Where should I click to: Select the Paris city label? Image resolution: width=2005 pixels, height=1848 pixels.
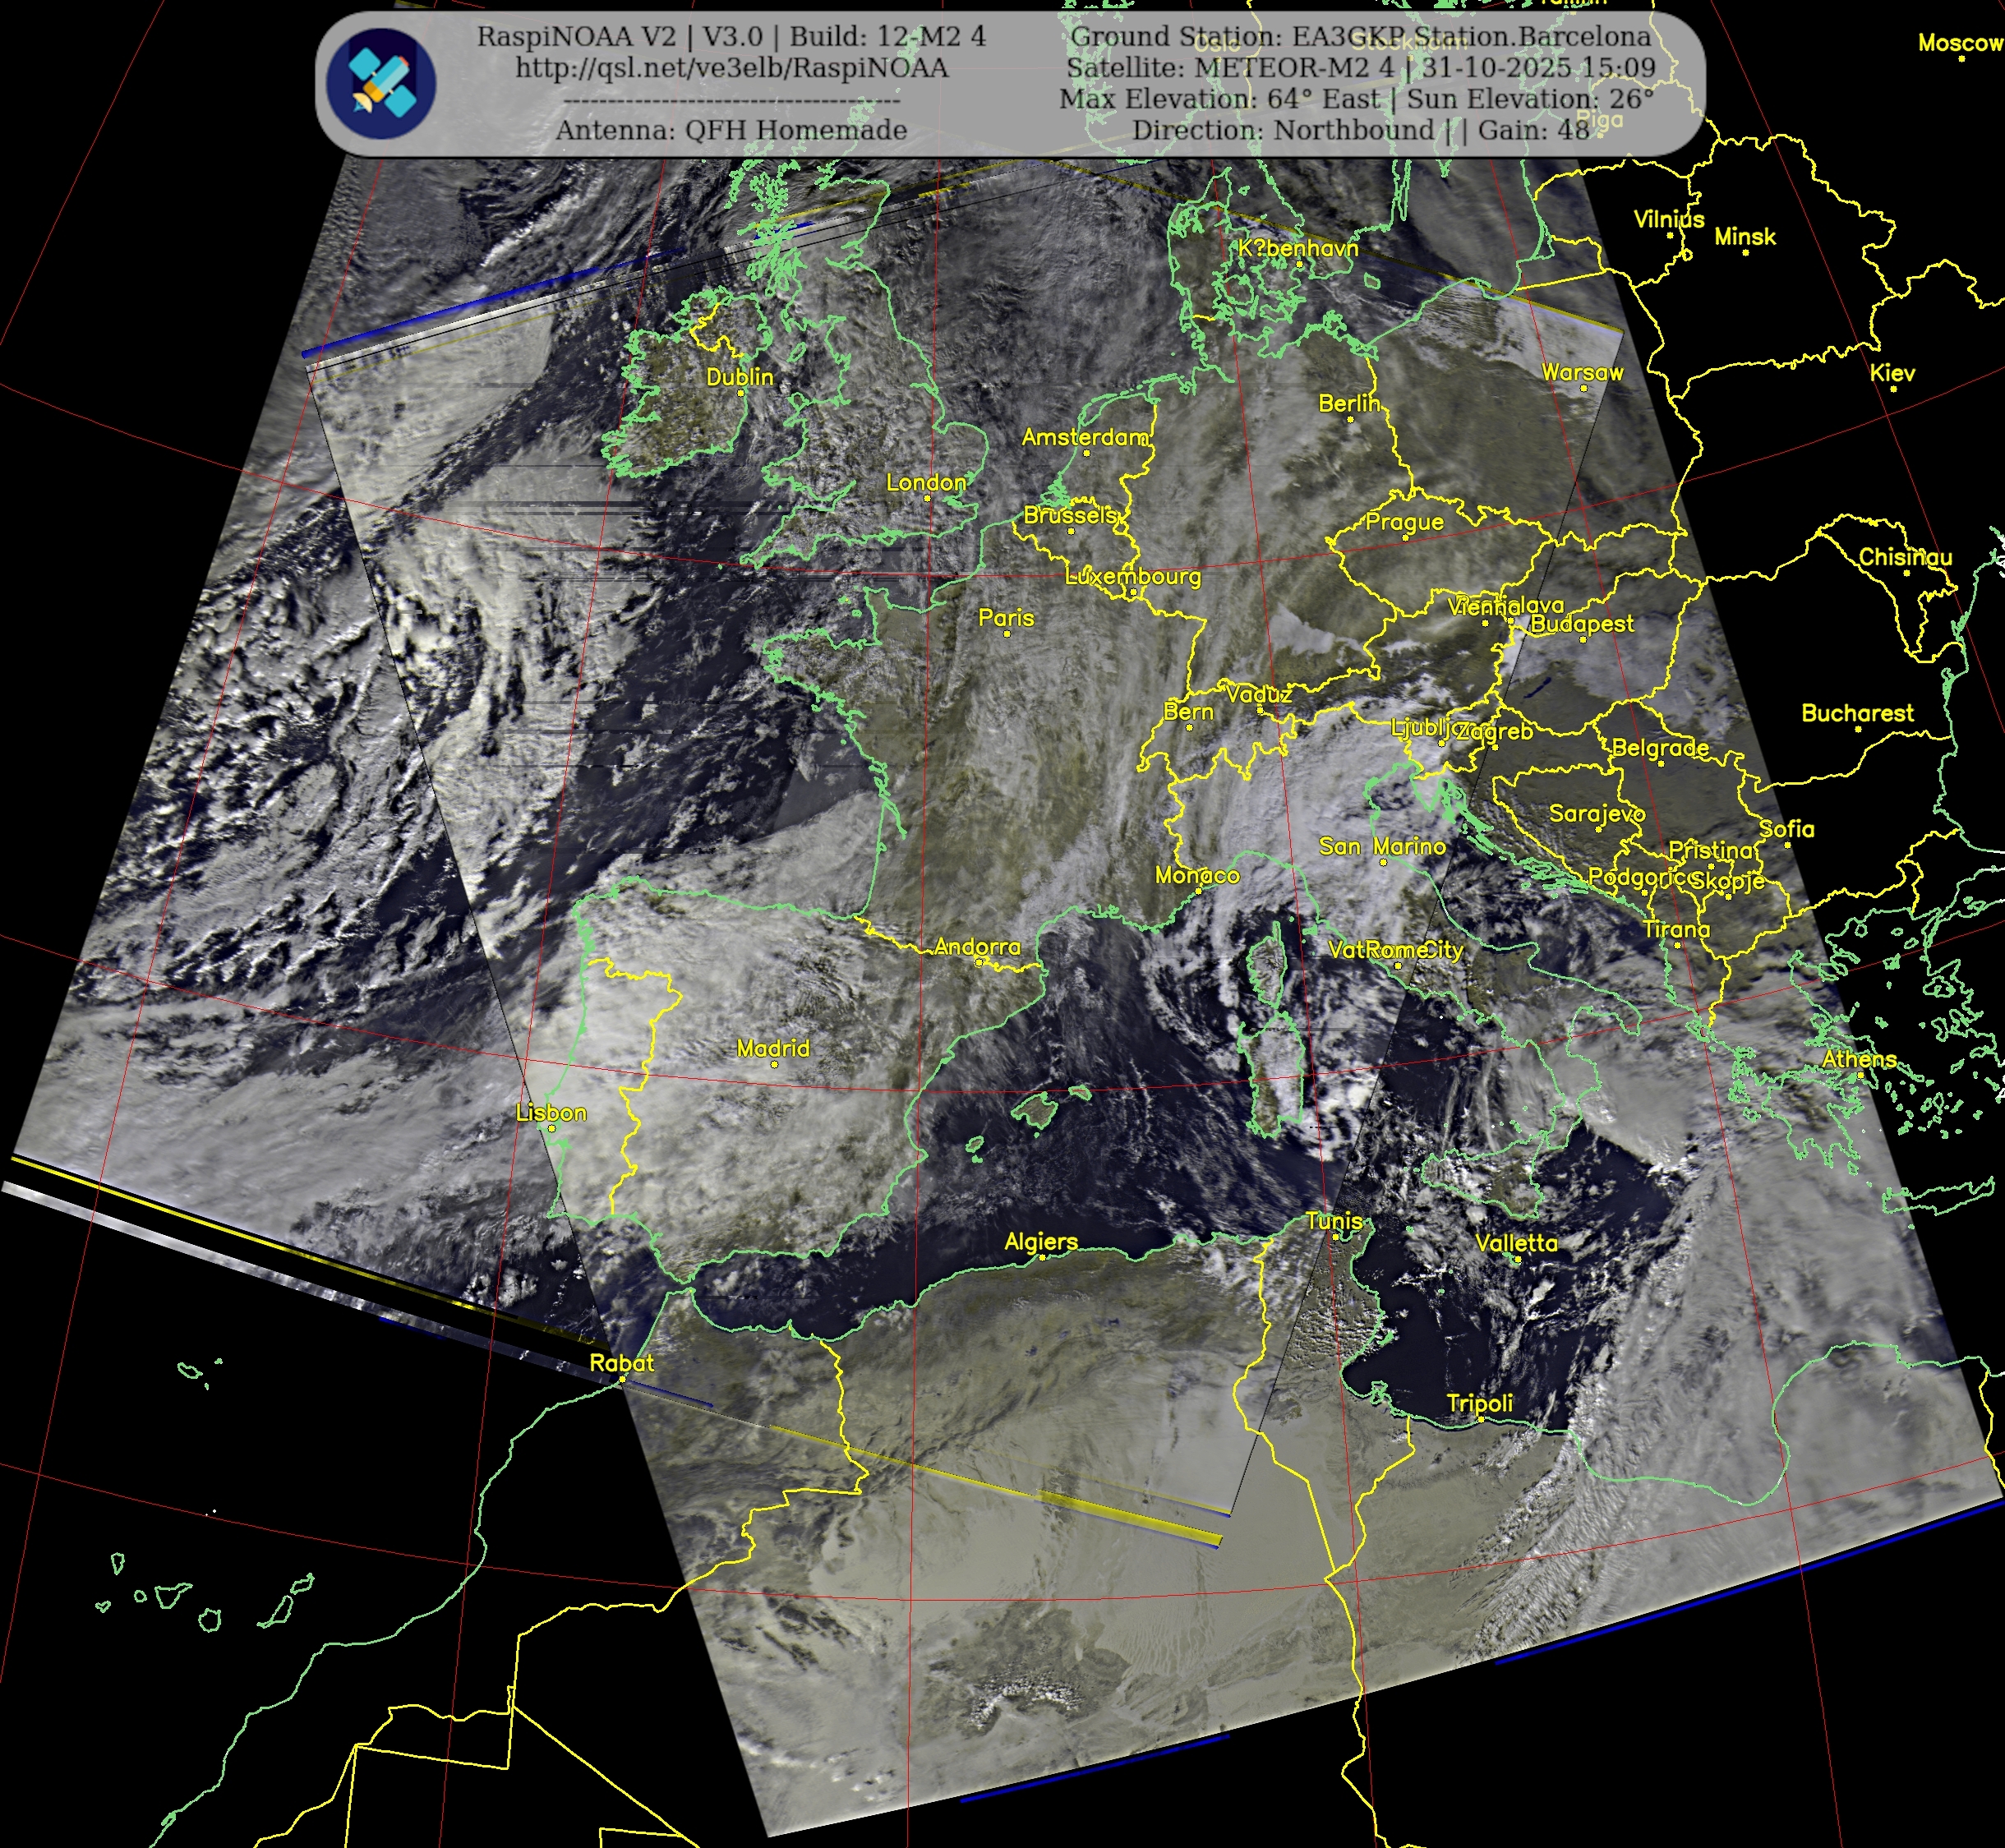point(1006,617)
